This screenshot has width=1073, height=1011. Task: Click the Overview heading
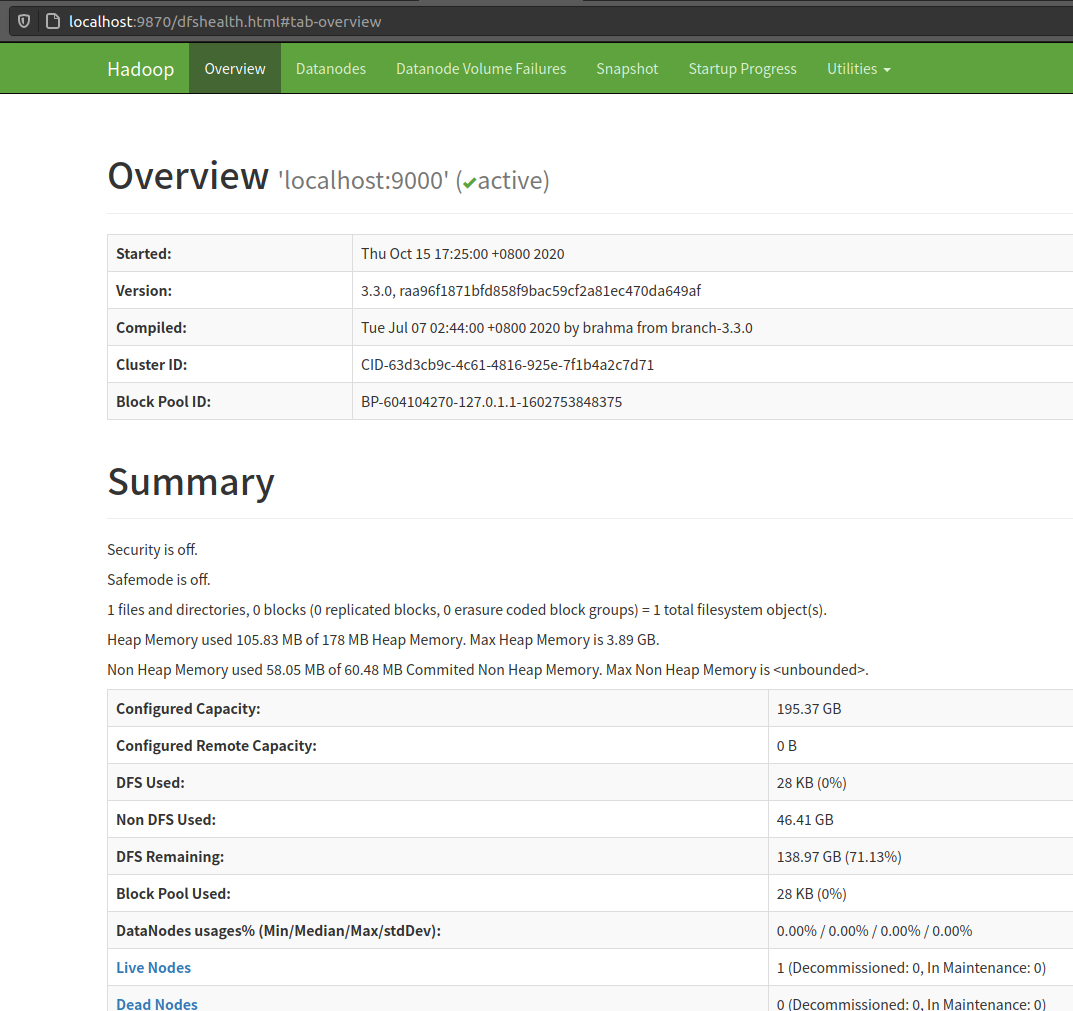pyautogui.click(x=188, y=176)
